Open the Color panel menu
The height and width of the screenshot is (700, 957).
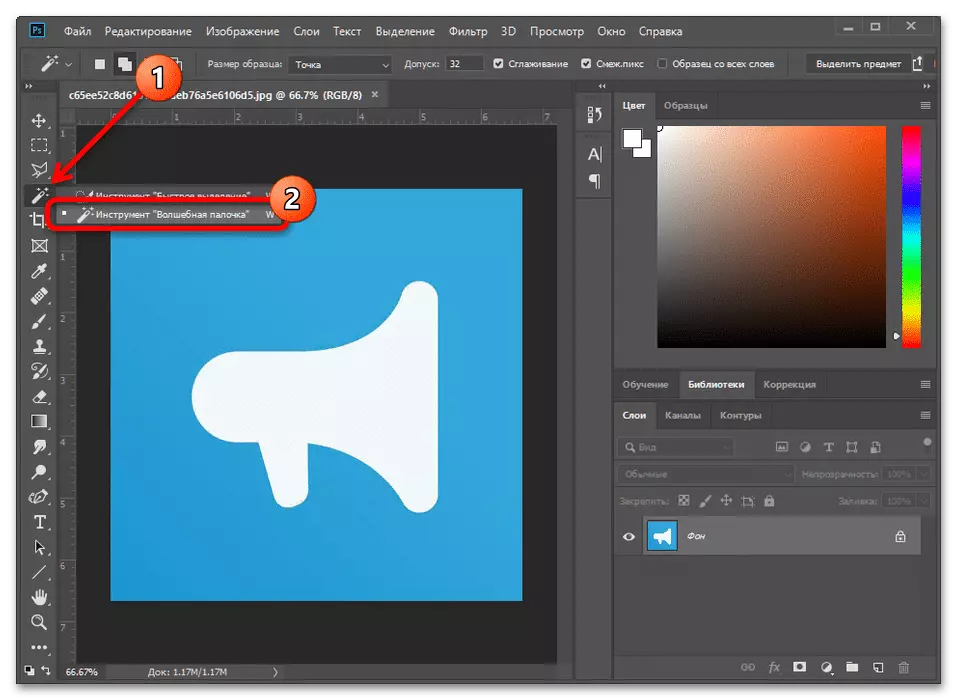pos(925,106)
